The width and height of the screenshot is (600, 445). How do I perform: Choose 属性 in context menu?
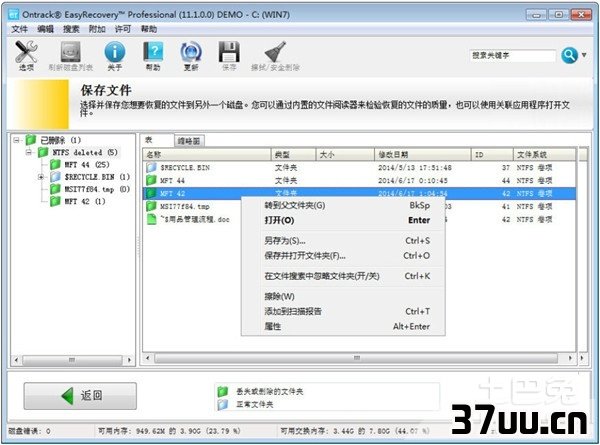(343, 326)
